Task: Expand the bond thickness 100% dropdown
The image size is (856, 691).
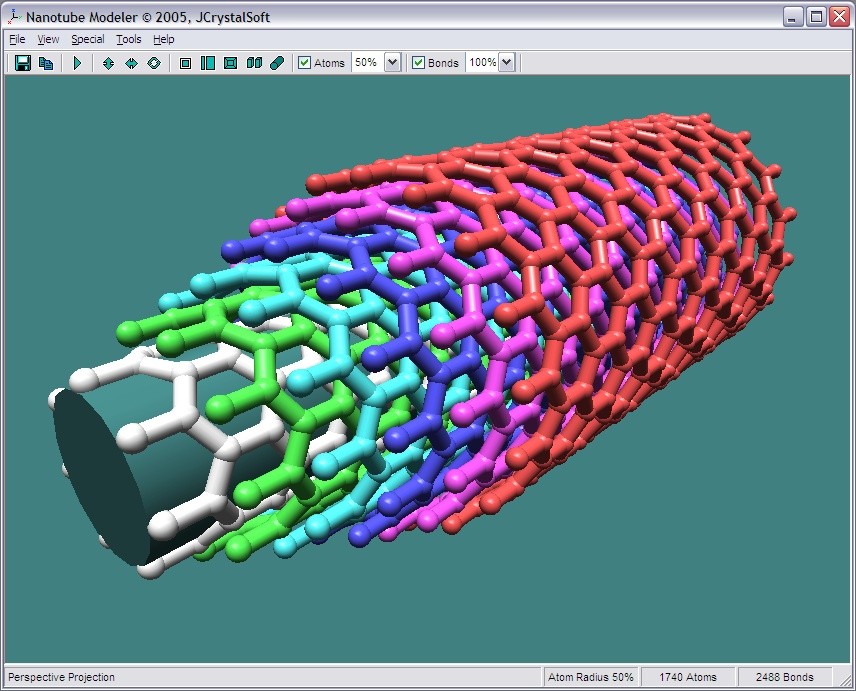Action: [508, 62]
